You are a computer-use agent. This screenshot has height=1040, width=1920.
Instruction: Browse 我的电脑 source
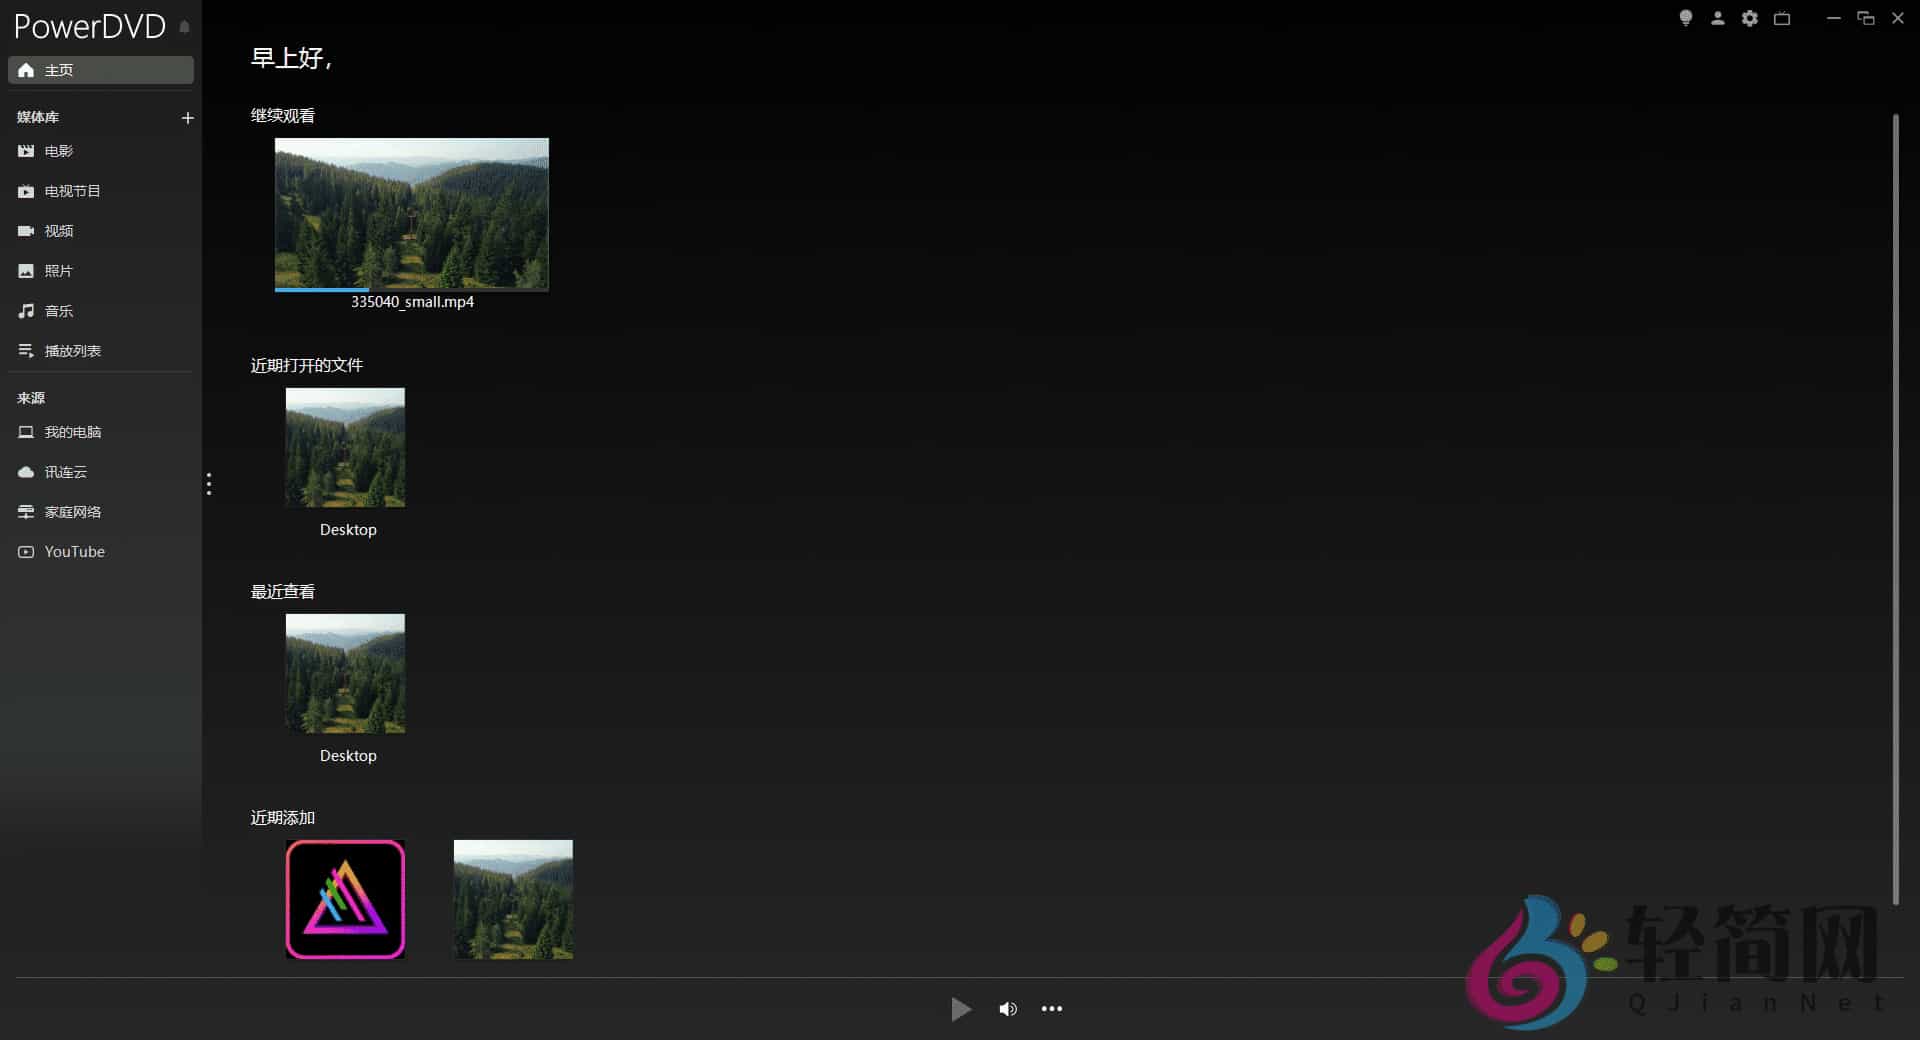point(72,432)
